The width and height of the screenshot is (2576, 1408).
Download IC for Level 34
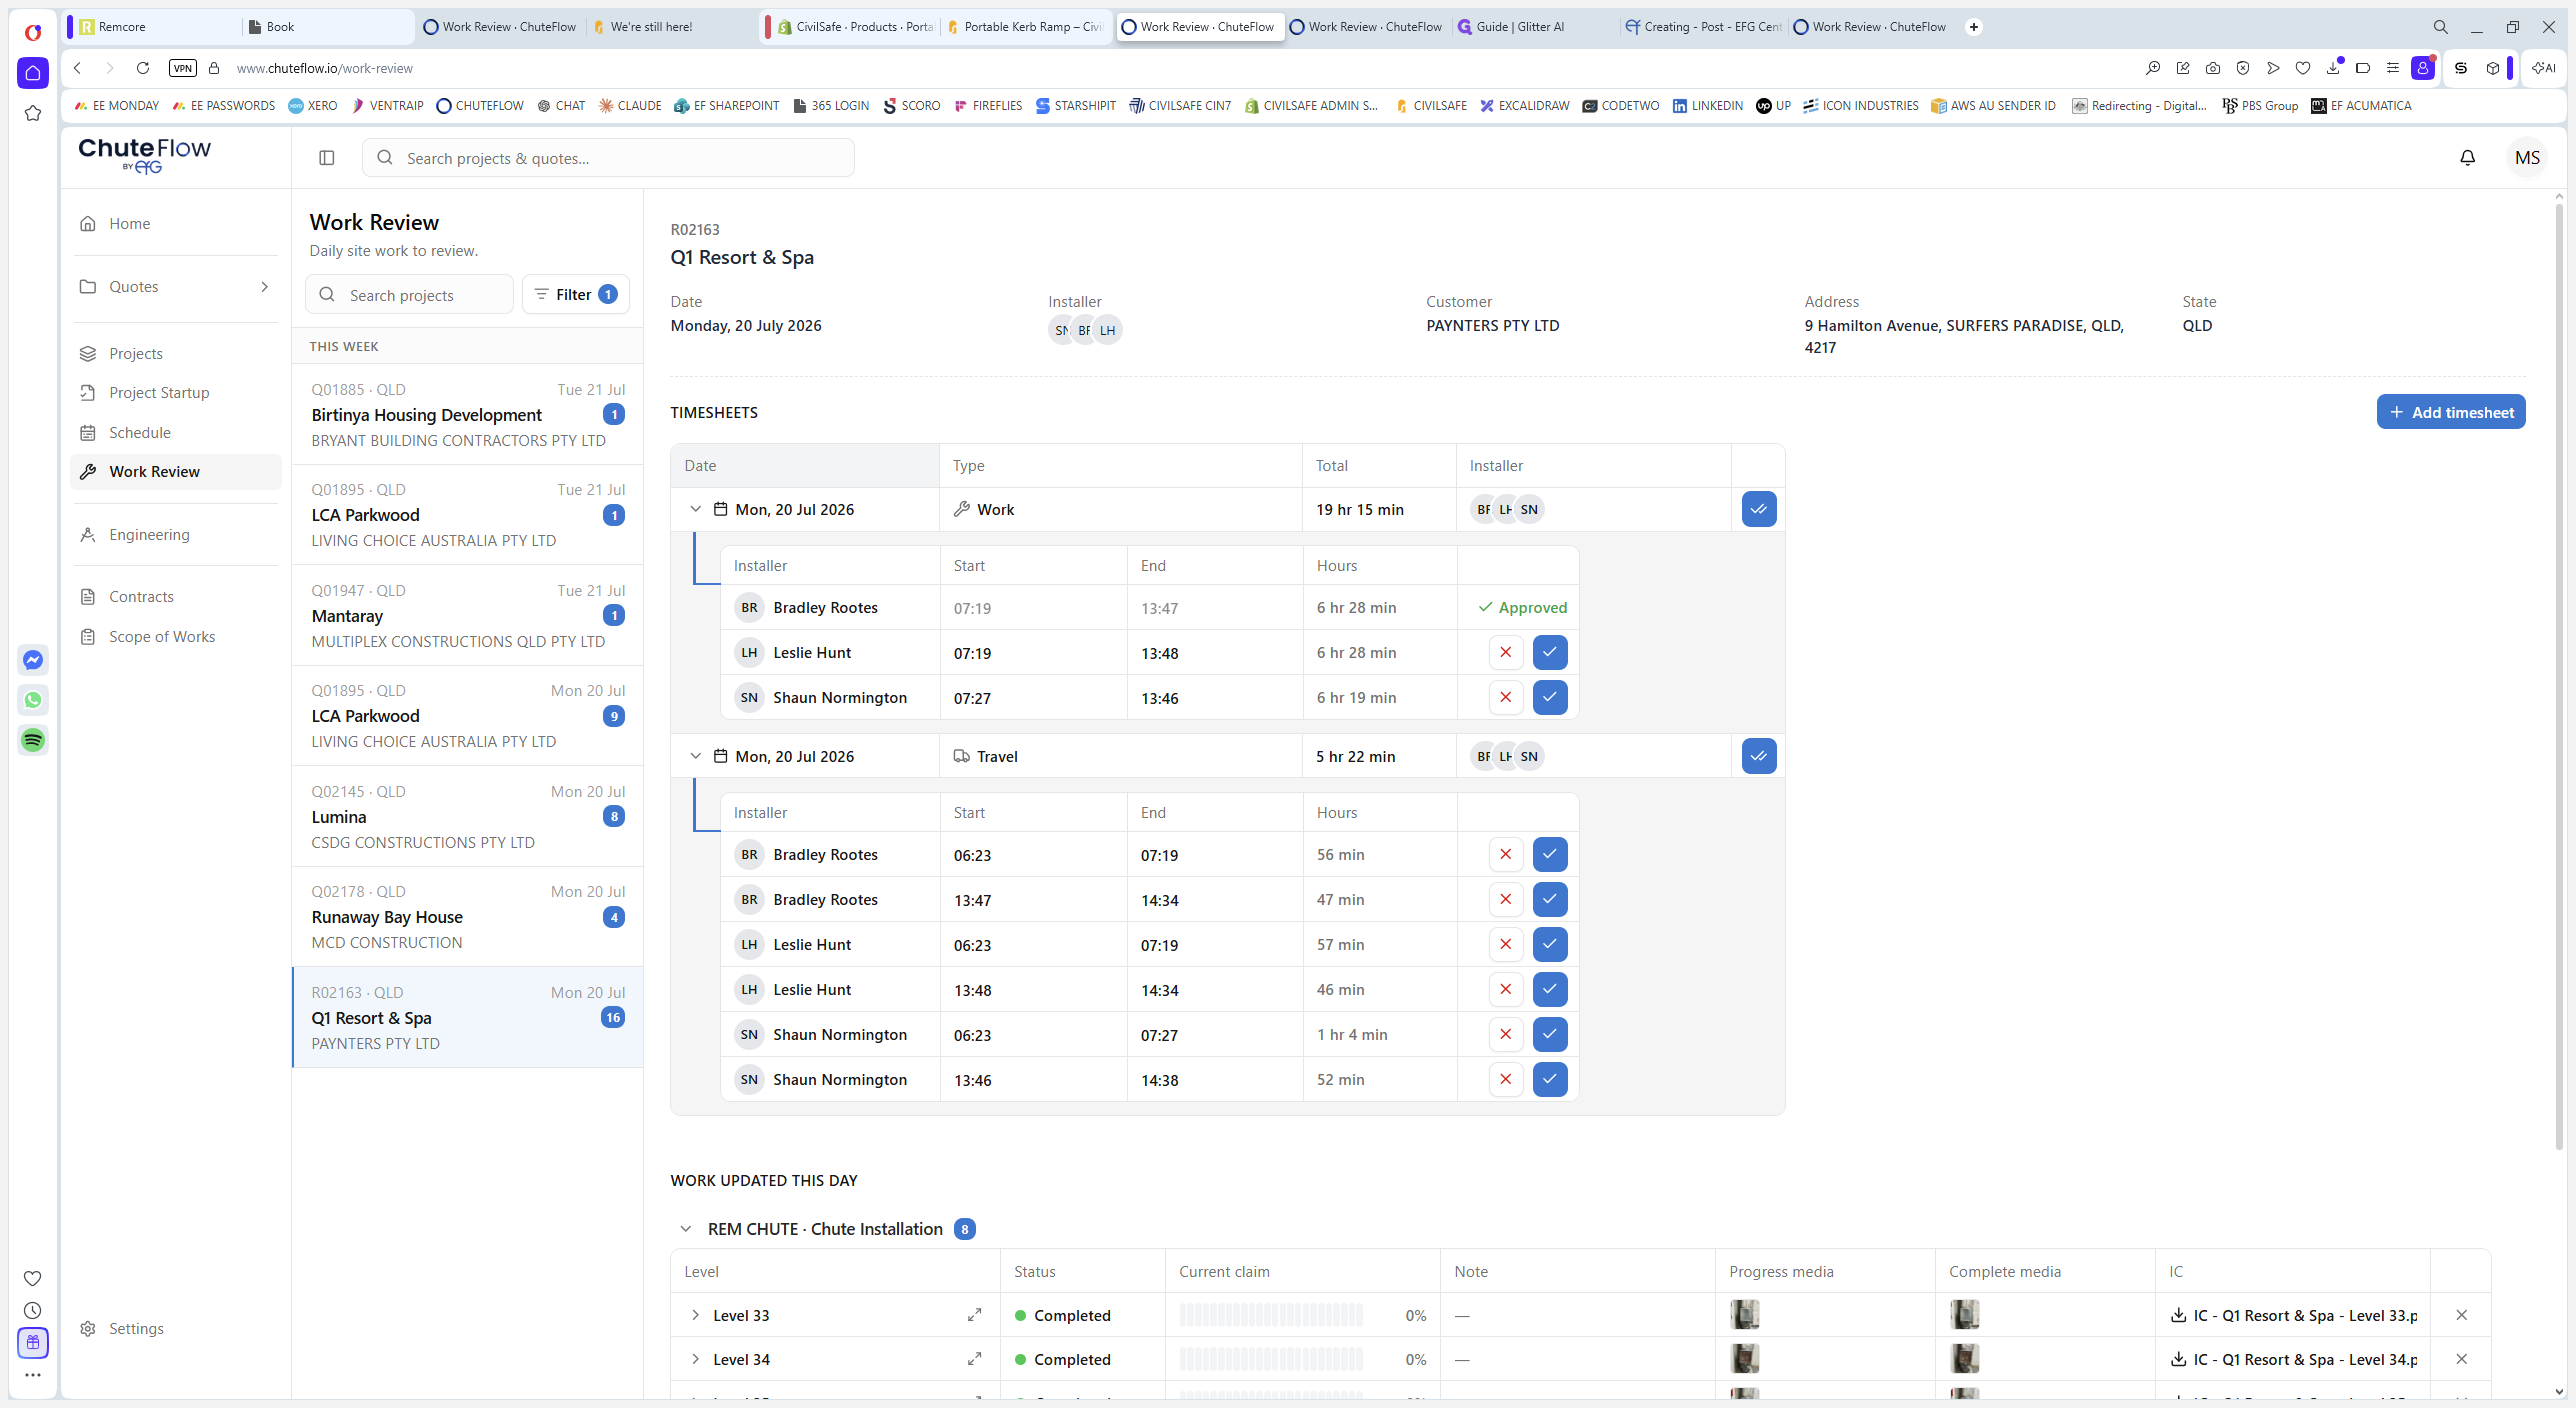(x=2293, y=1359)
